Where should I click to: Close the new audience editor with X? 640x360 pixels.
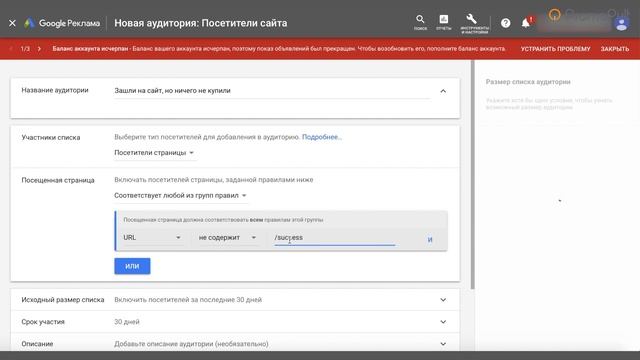coord(12,23)
